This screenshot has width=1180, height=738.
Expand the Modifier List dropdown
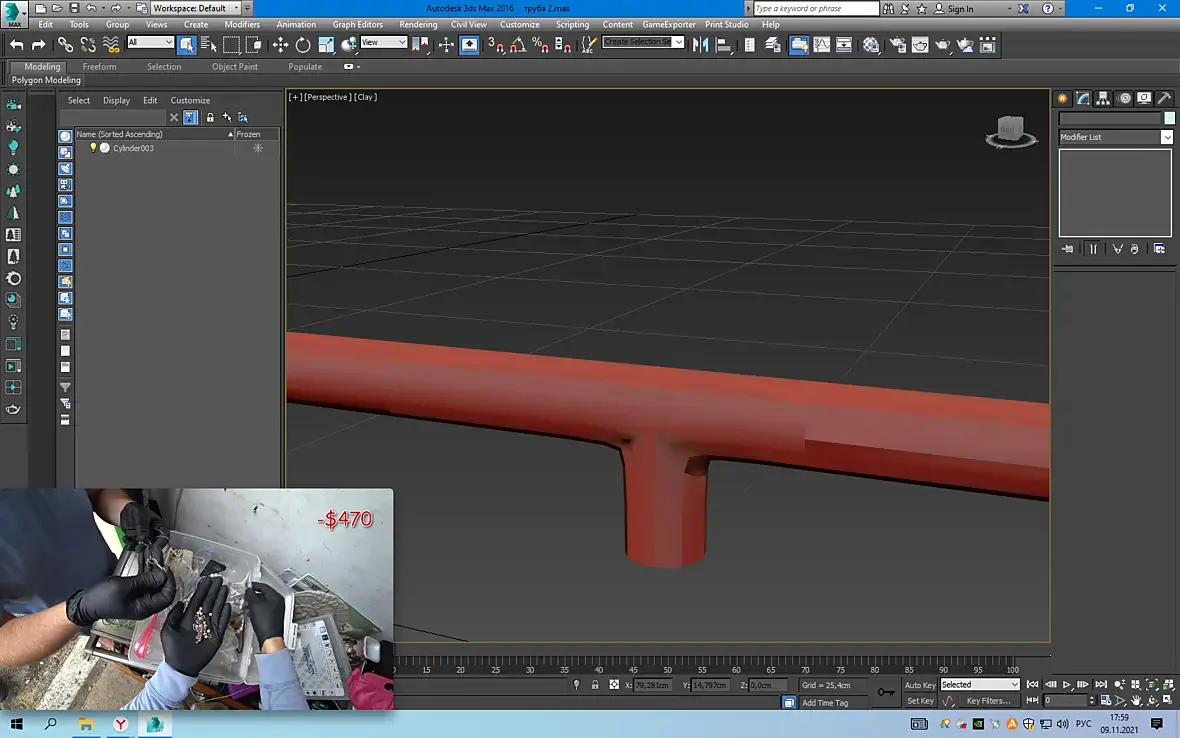point(1166,137)
